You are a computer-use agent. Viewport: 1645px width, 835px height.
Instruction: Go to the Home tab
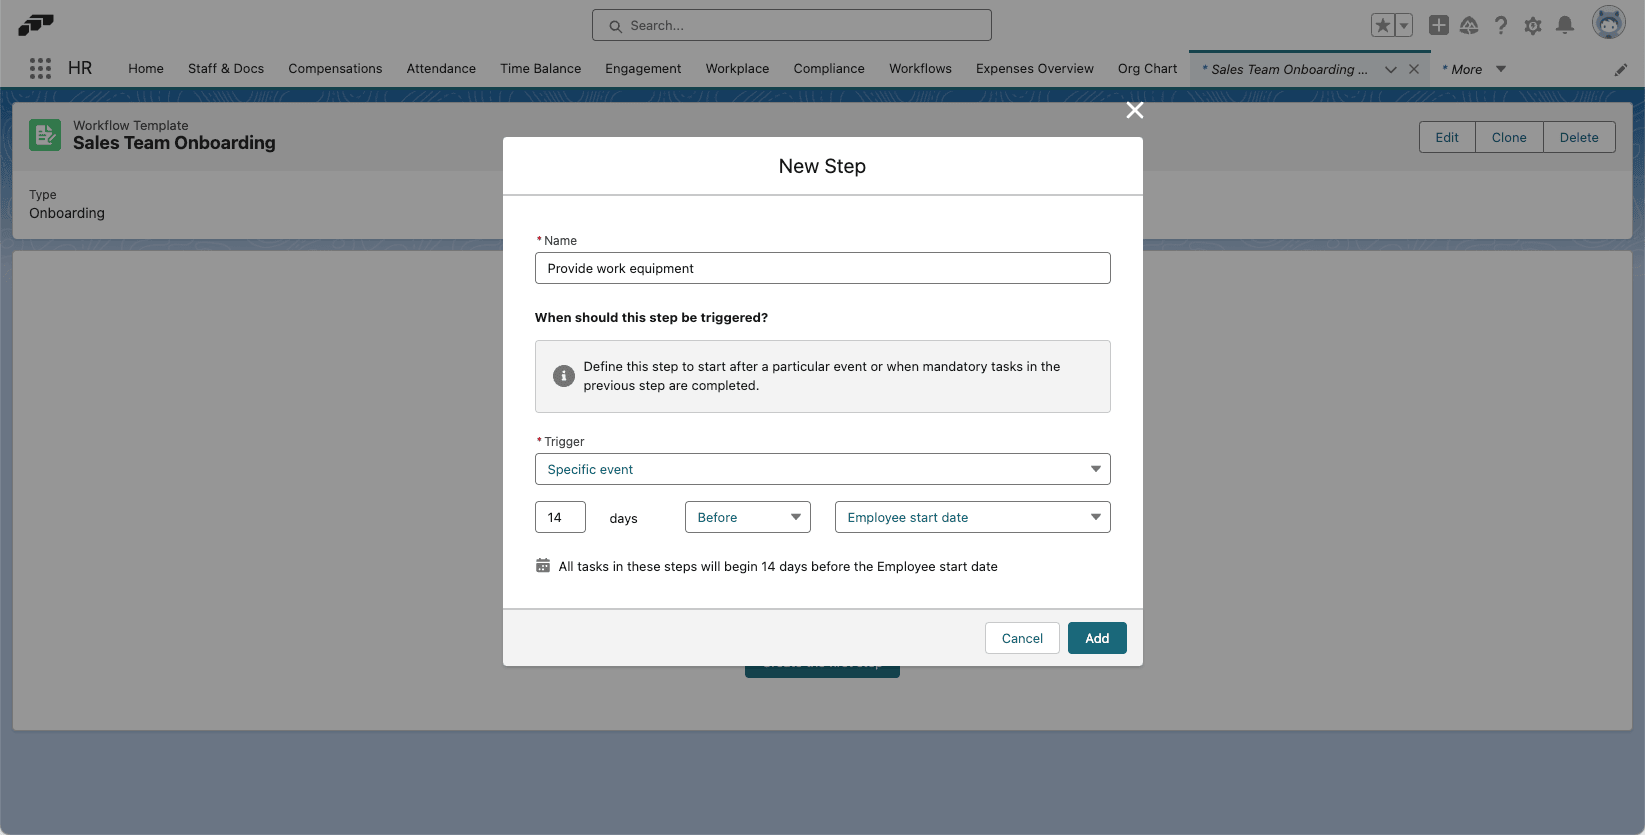click(x=146, y=68)
